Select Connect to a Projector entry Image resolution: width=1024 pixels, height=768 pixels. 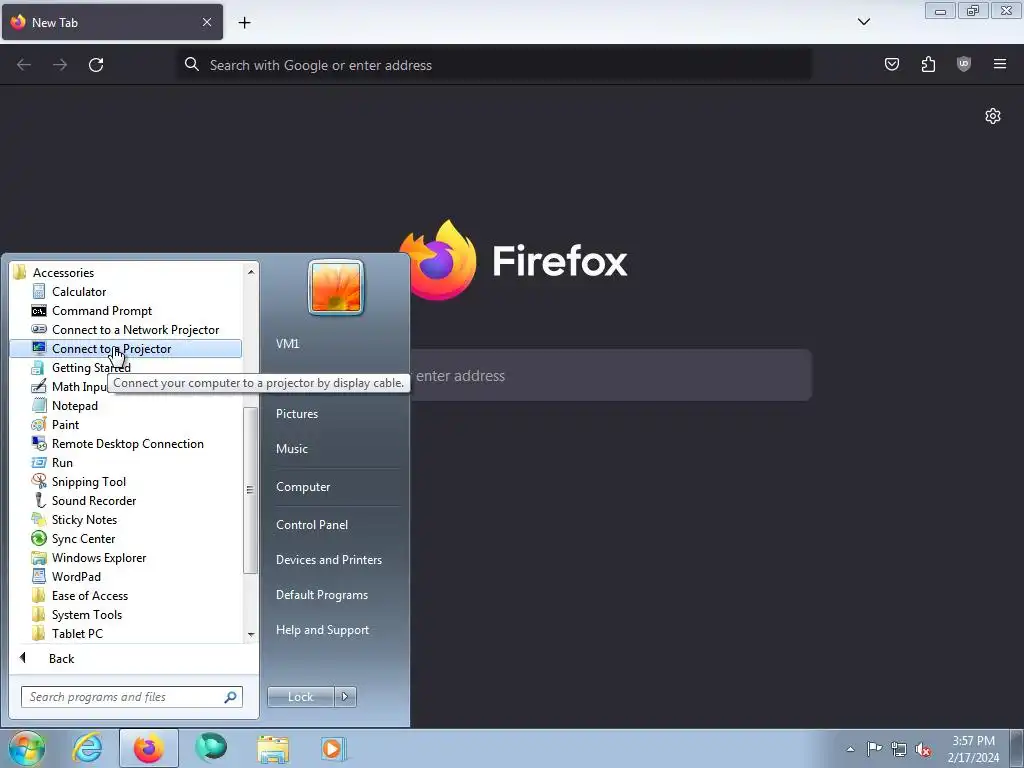(x=125, y=349)
